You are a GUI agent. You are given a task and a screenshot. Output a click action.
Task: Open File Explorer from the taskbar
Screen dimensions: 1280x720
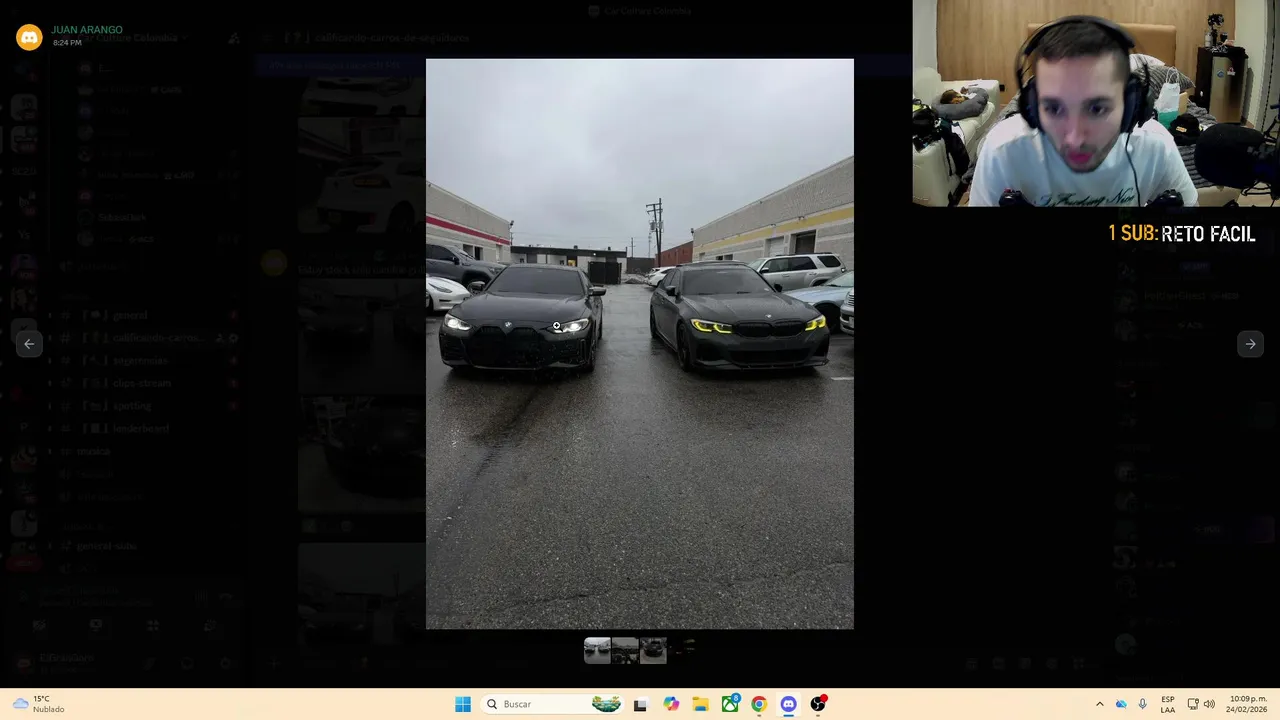point(700,704)
